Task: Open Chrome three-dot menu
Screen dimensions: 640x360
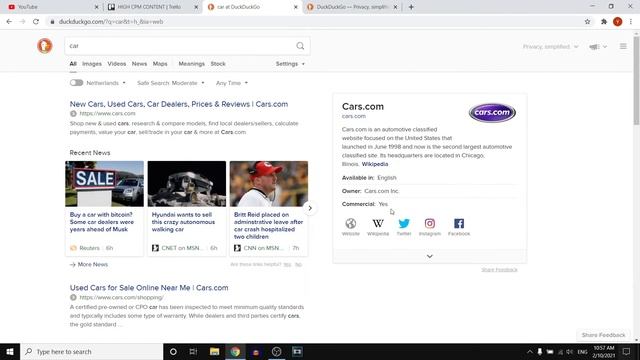Action: click(631, 22)
